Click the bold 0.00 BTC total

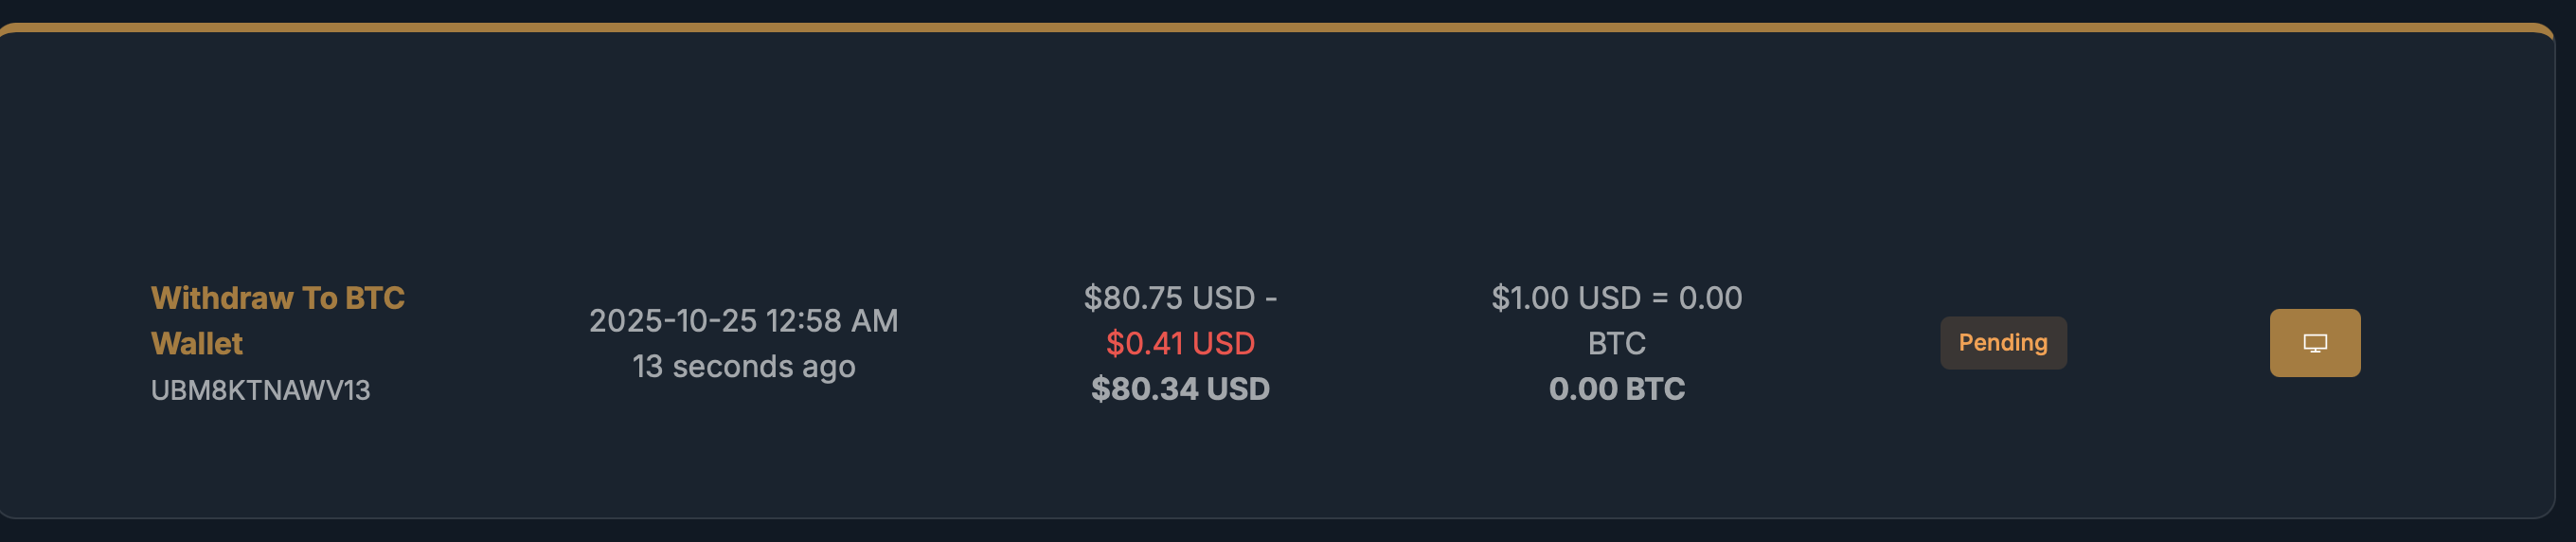point(1616,389)
